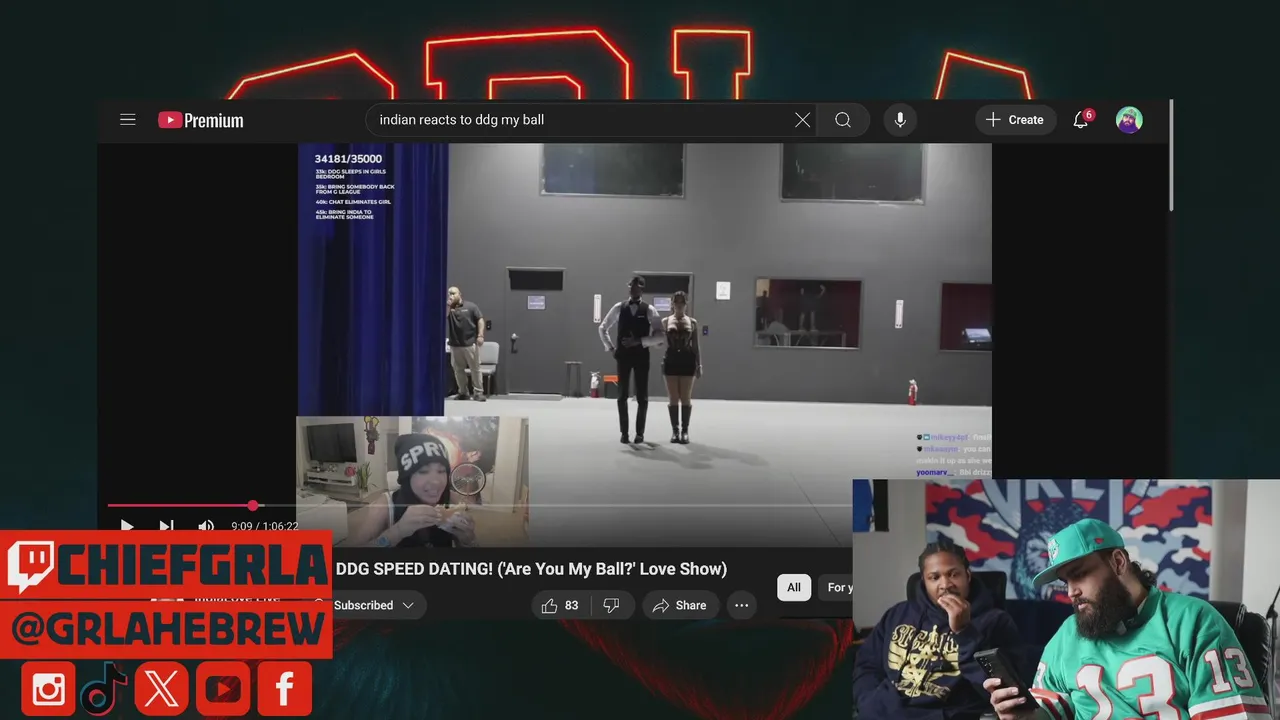Dislike the video with thumbs down
Screen dimensions: 1280x720
[x=612, y=605]
